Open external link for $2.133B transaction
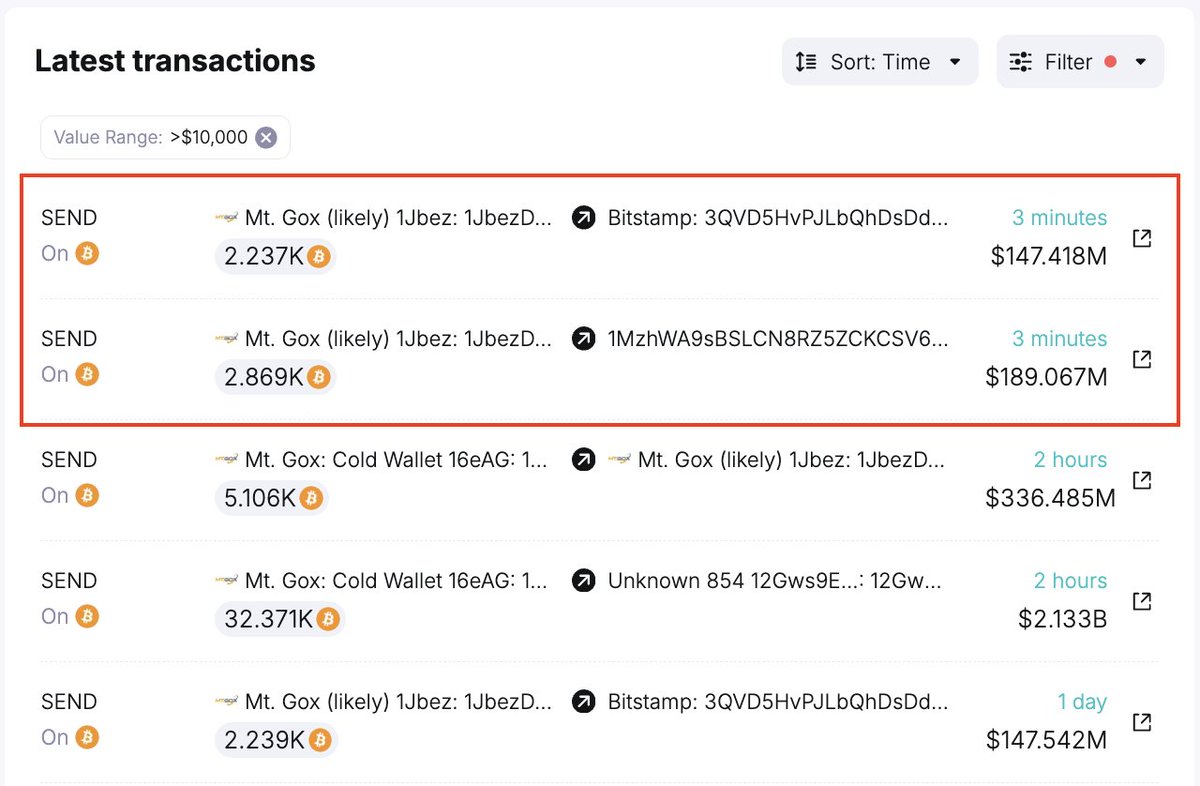 (x=1141, y=601)
